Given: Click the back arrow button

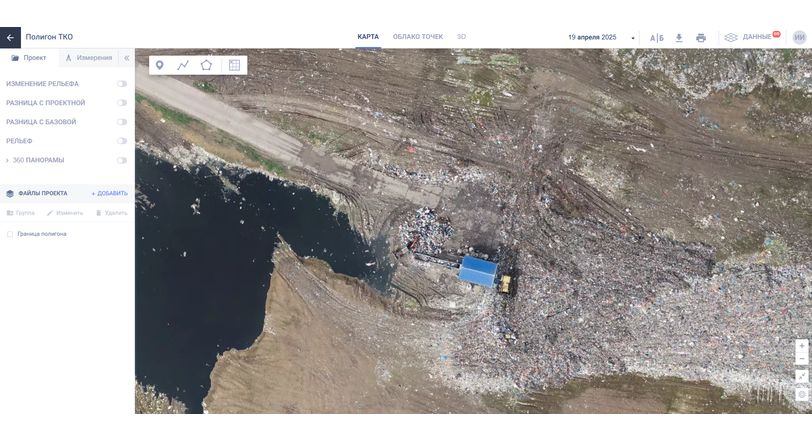Looking at the screenshot, I should [x=10, y=37].
